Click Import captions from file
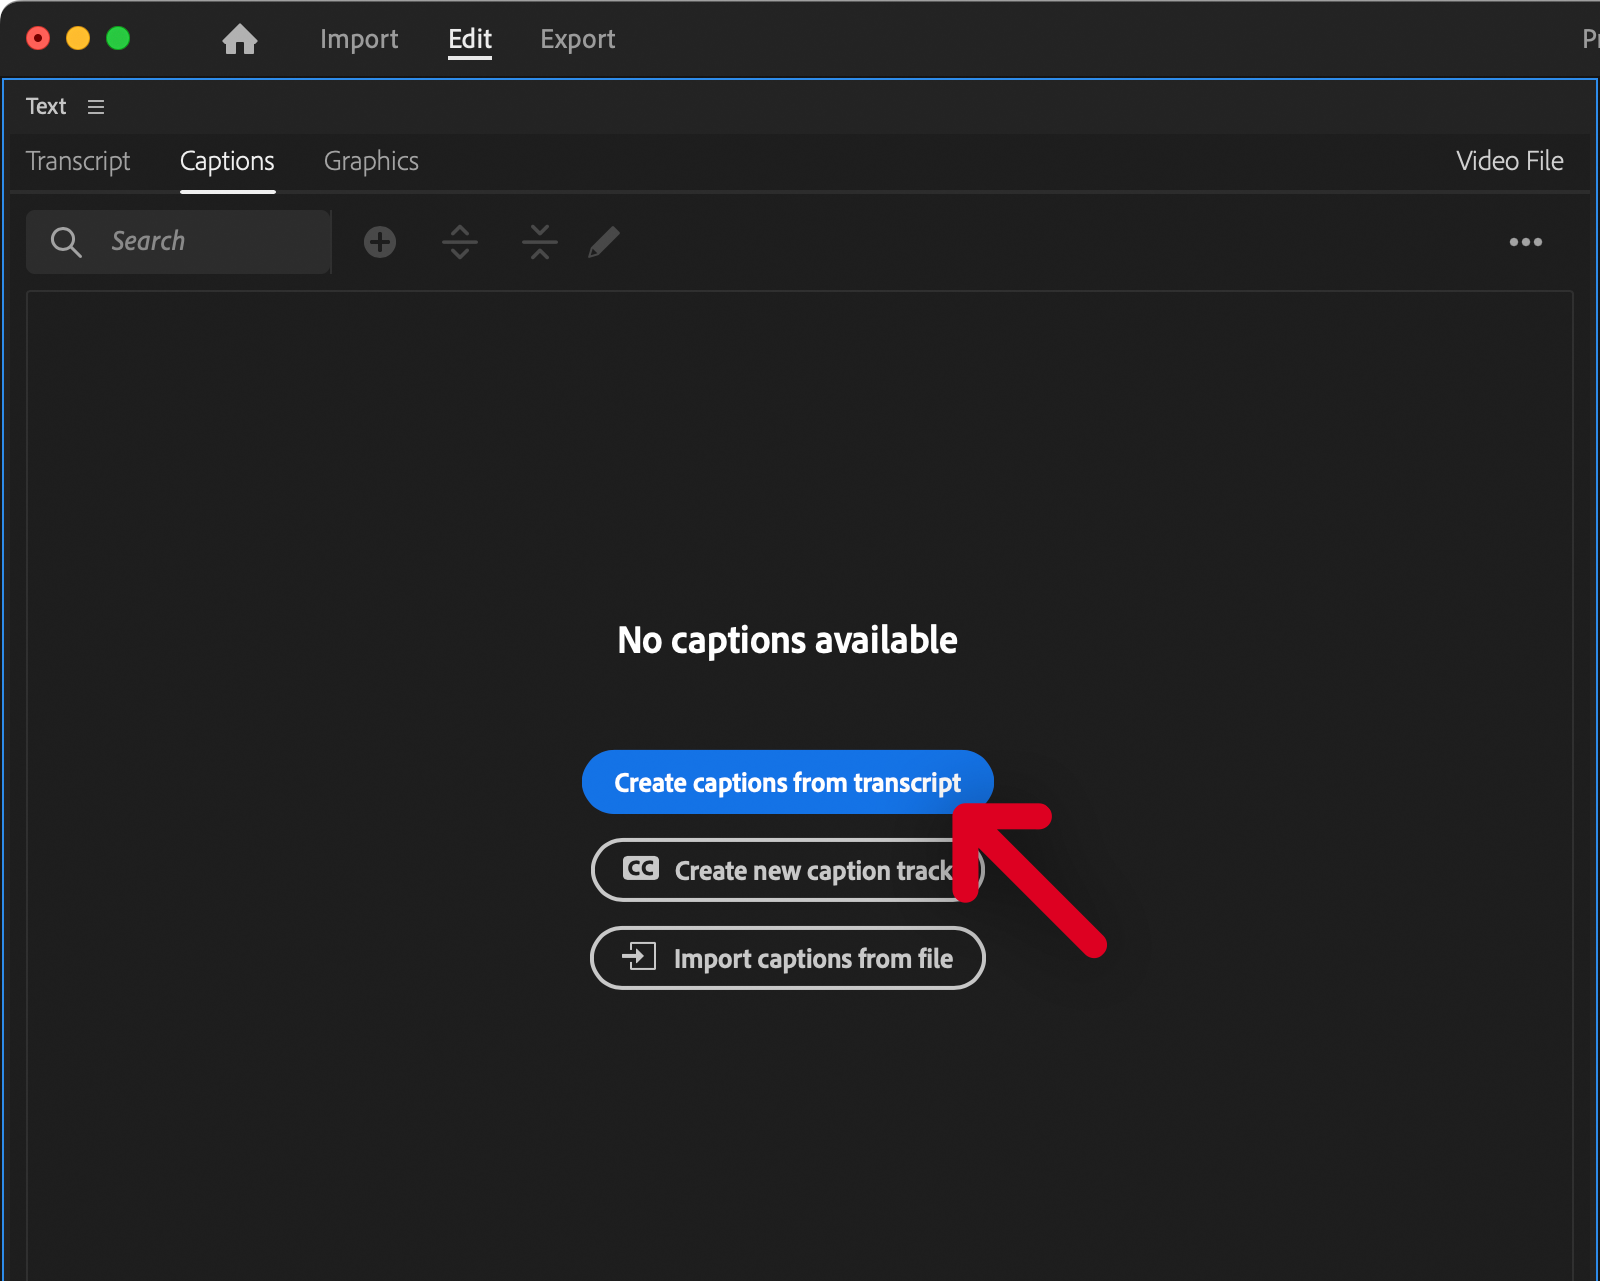This screenshot has height=1281, width=1600. (788, 958)
